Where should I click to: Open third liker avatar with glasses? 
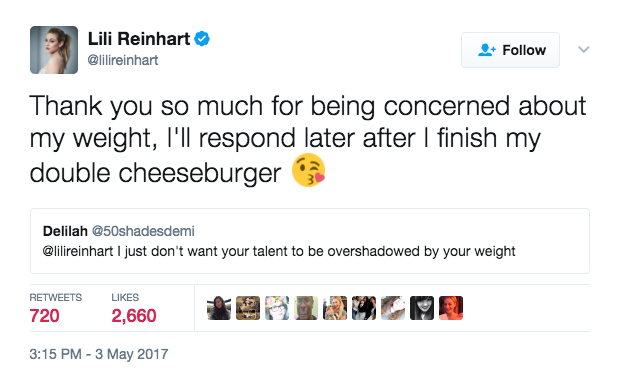[277, 308]
